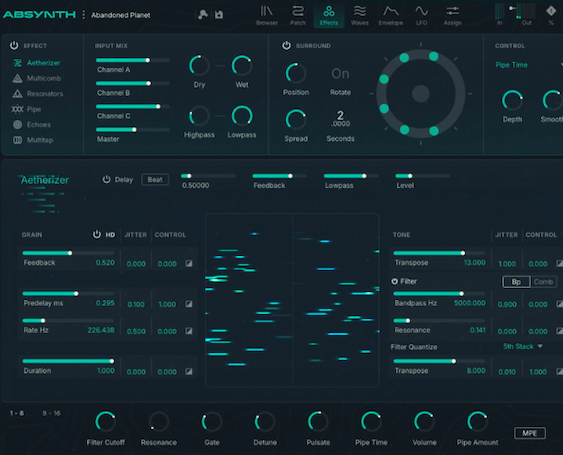Toggle the Tone Filter power button
This screenshot has height=455, width=563.
click(395, 281)
